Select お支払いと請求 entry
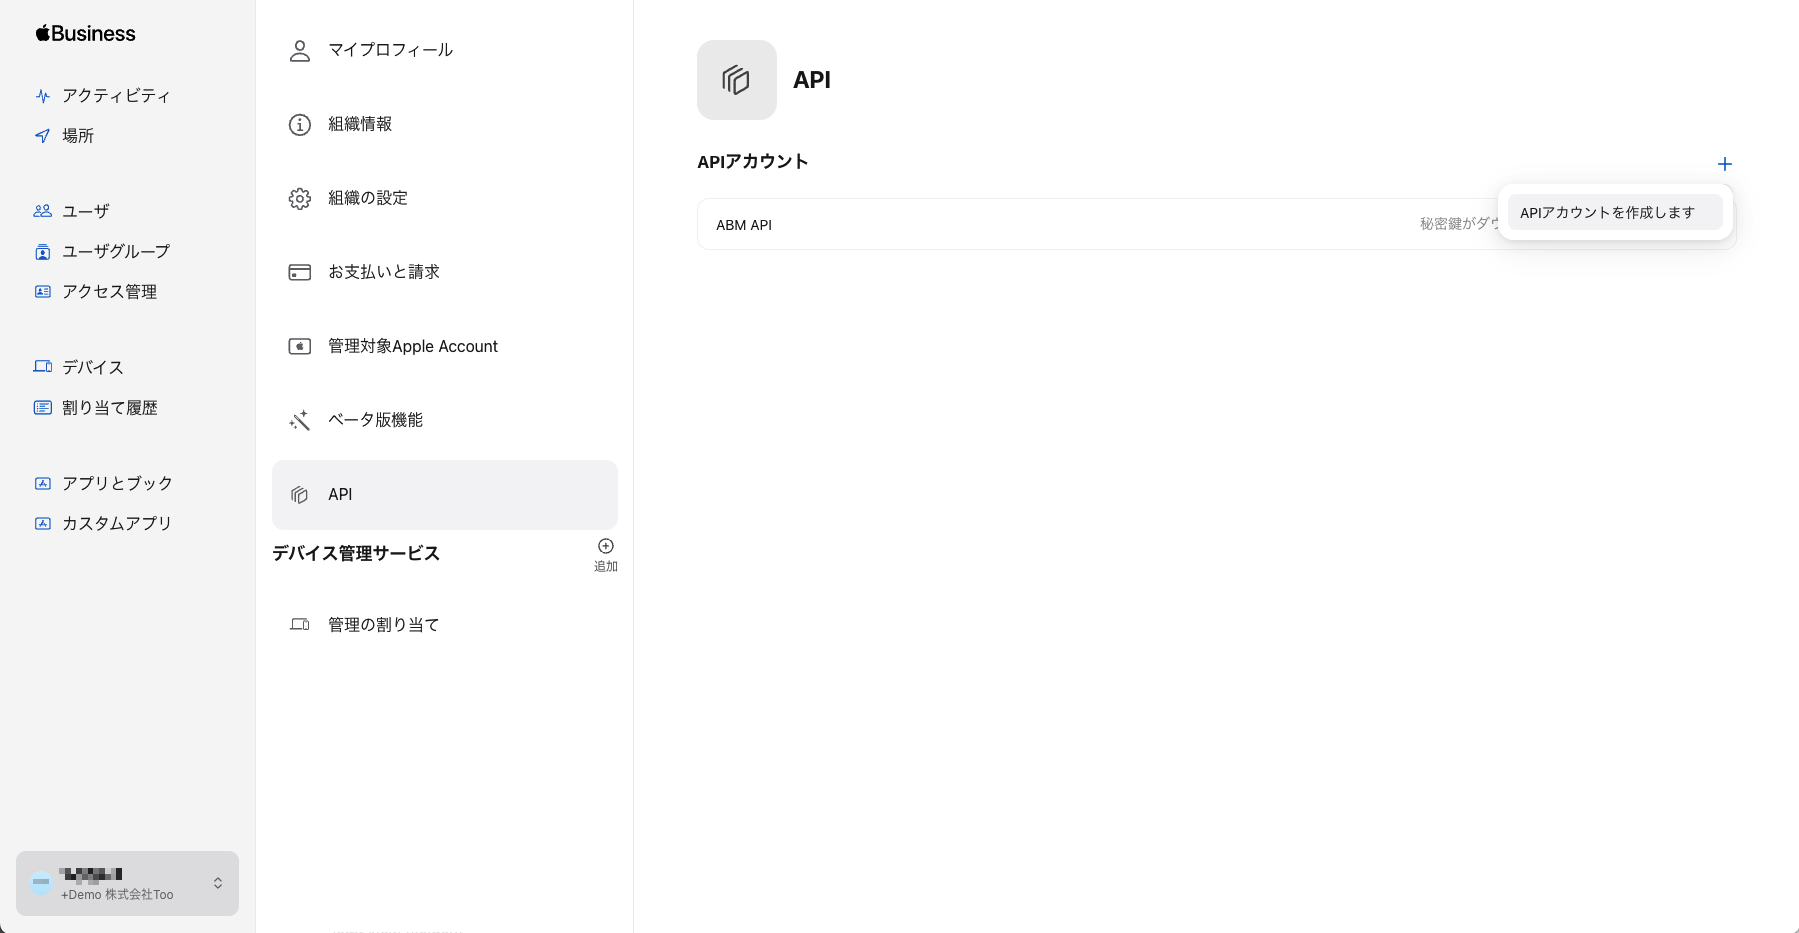This screenshot has height=933, width=1799. [x=445, y=272]
